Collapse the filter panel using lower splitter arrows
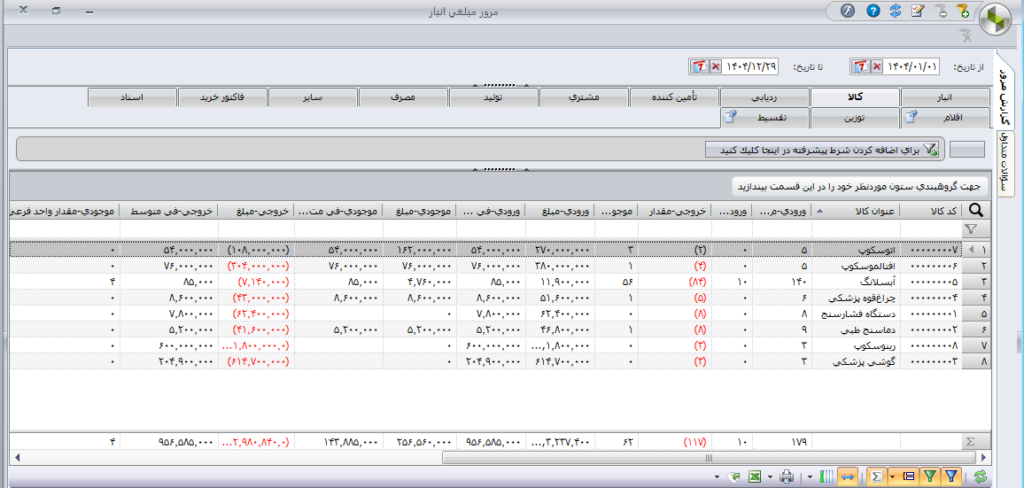This screenshot has width=1024, height=488. [500, 169]
